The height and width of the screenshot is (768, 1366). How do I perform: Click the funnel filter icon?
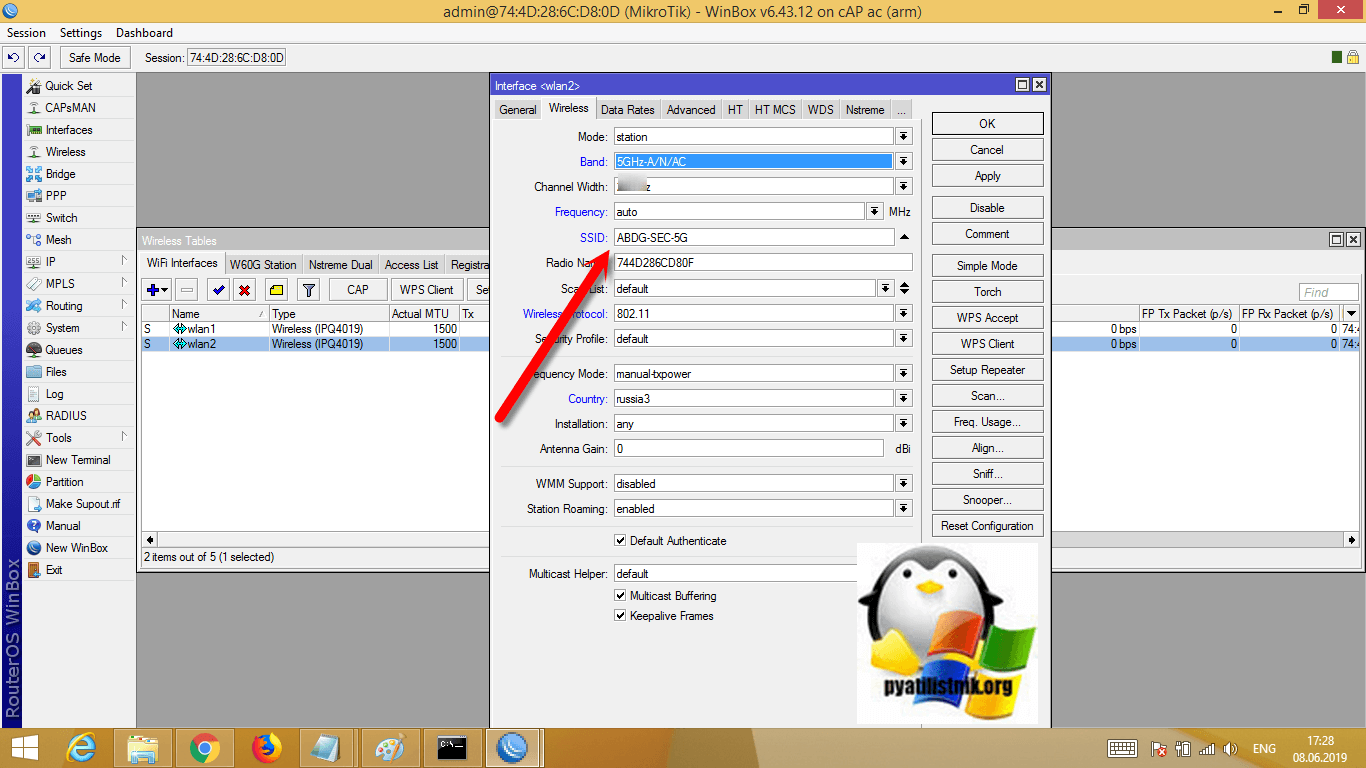click(x=309, y=290)
